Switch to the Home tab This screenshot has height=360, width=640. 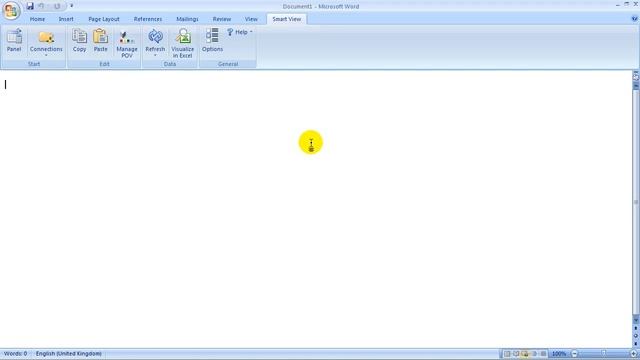[x=37, y=19]
